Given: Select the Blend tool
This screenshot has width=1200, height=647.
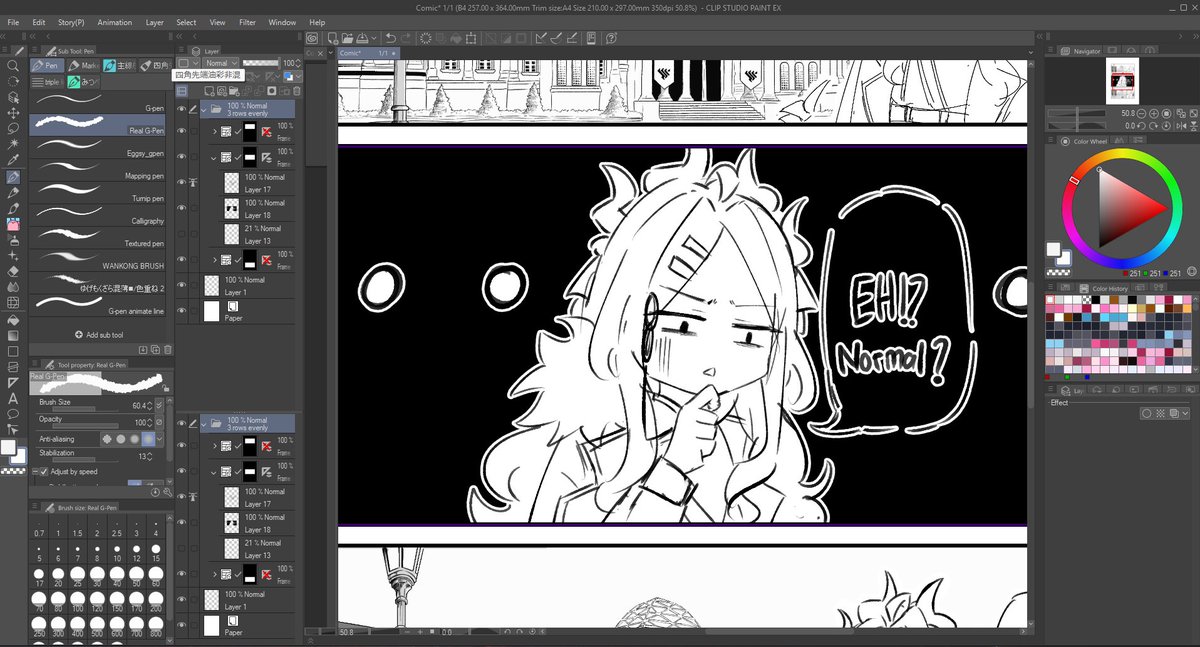Looking at the screenshot, I should tap(13, 286).
